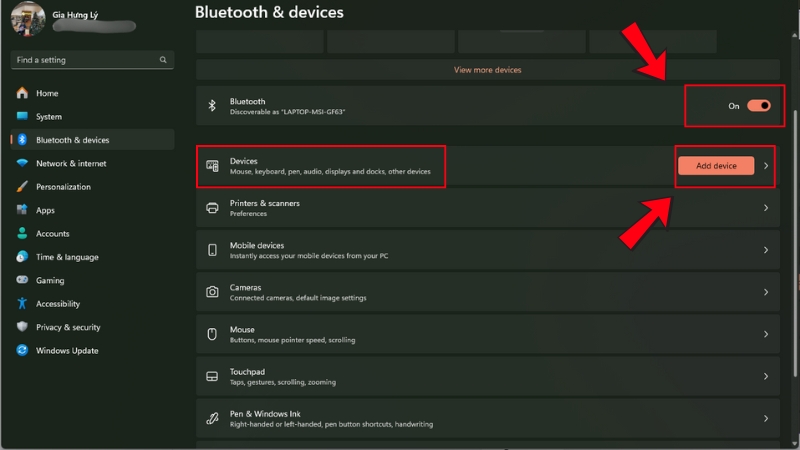Click the Devices keyboard icon
The image size is (800, 450).
(x=212, y=165)
